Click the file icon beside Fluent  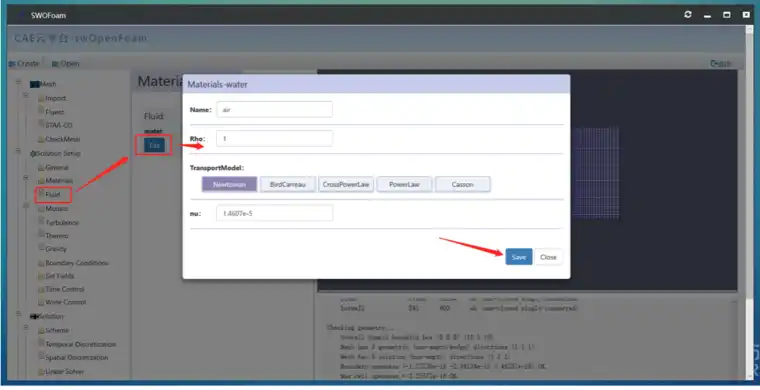point(42,111)
